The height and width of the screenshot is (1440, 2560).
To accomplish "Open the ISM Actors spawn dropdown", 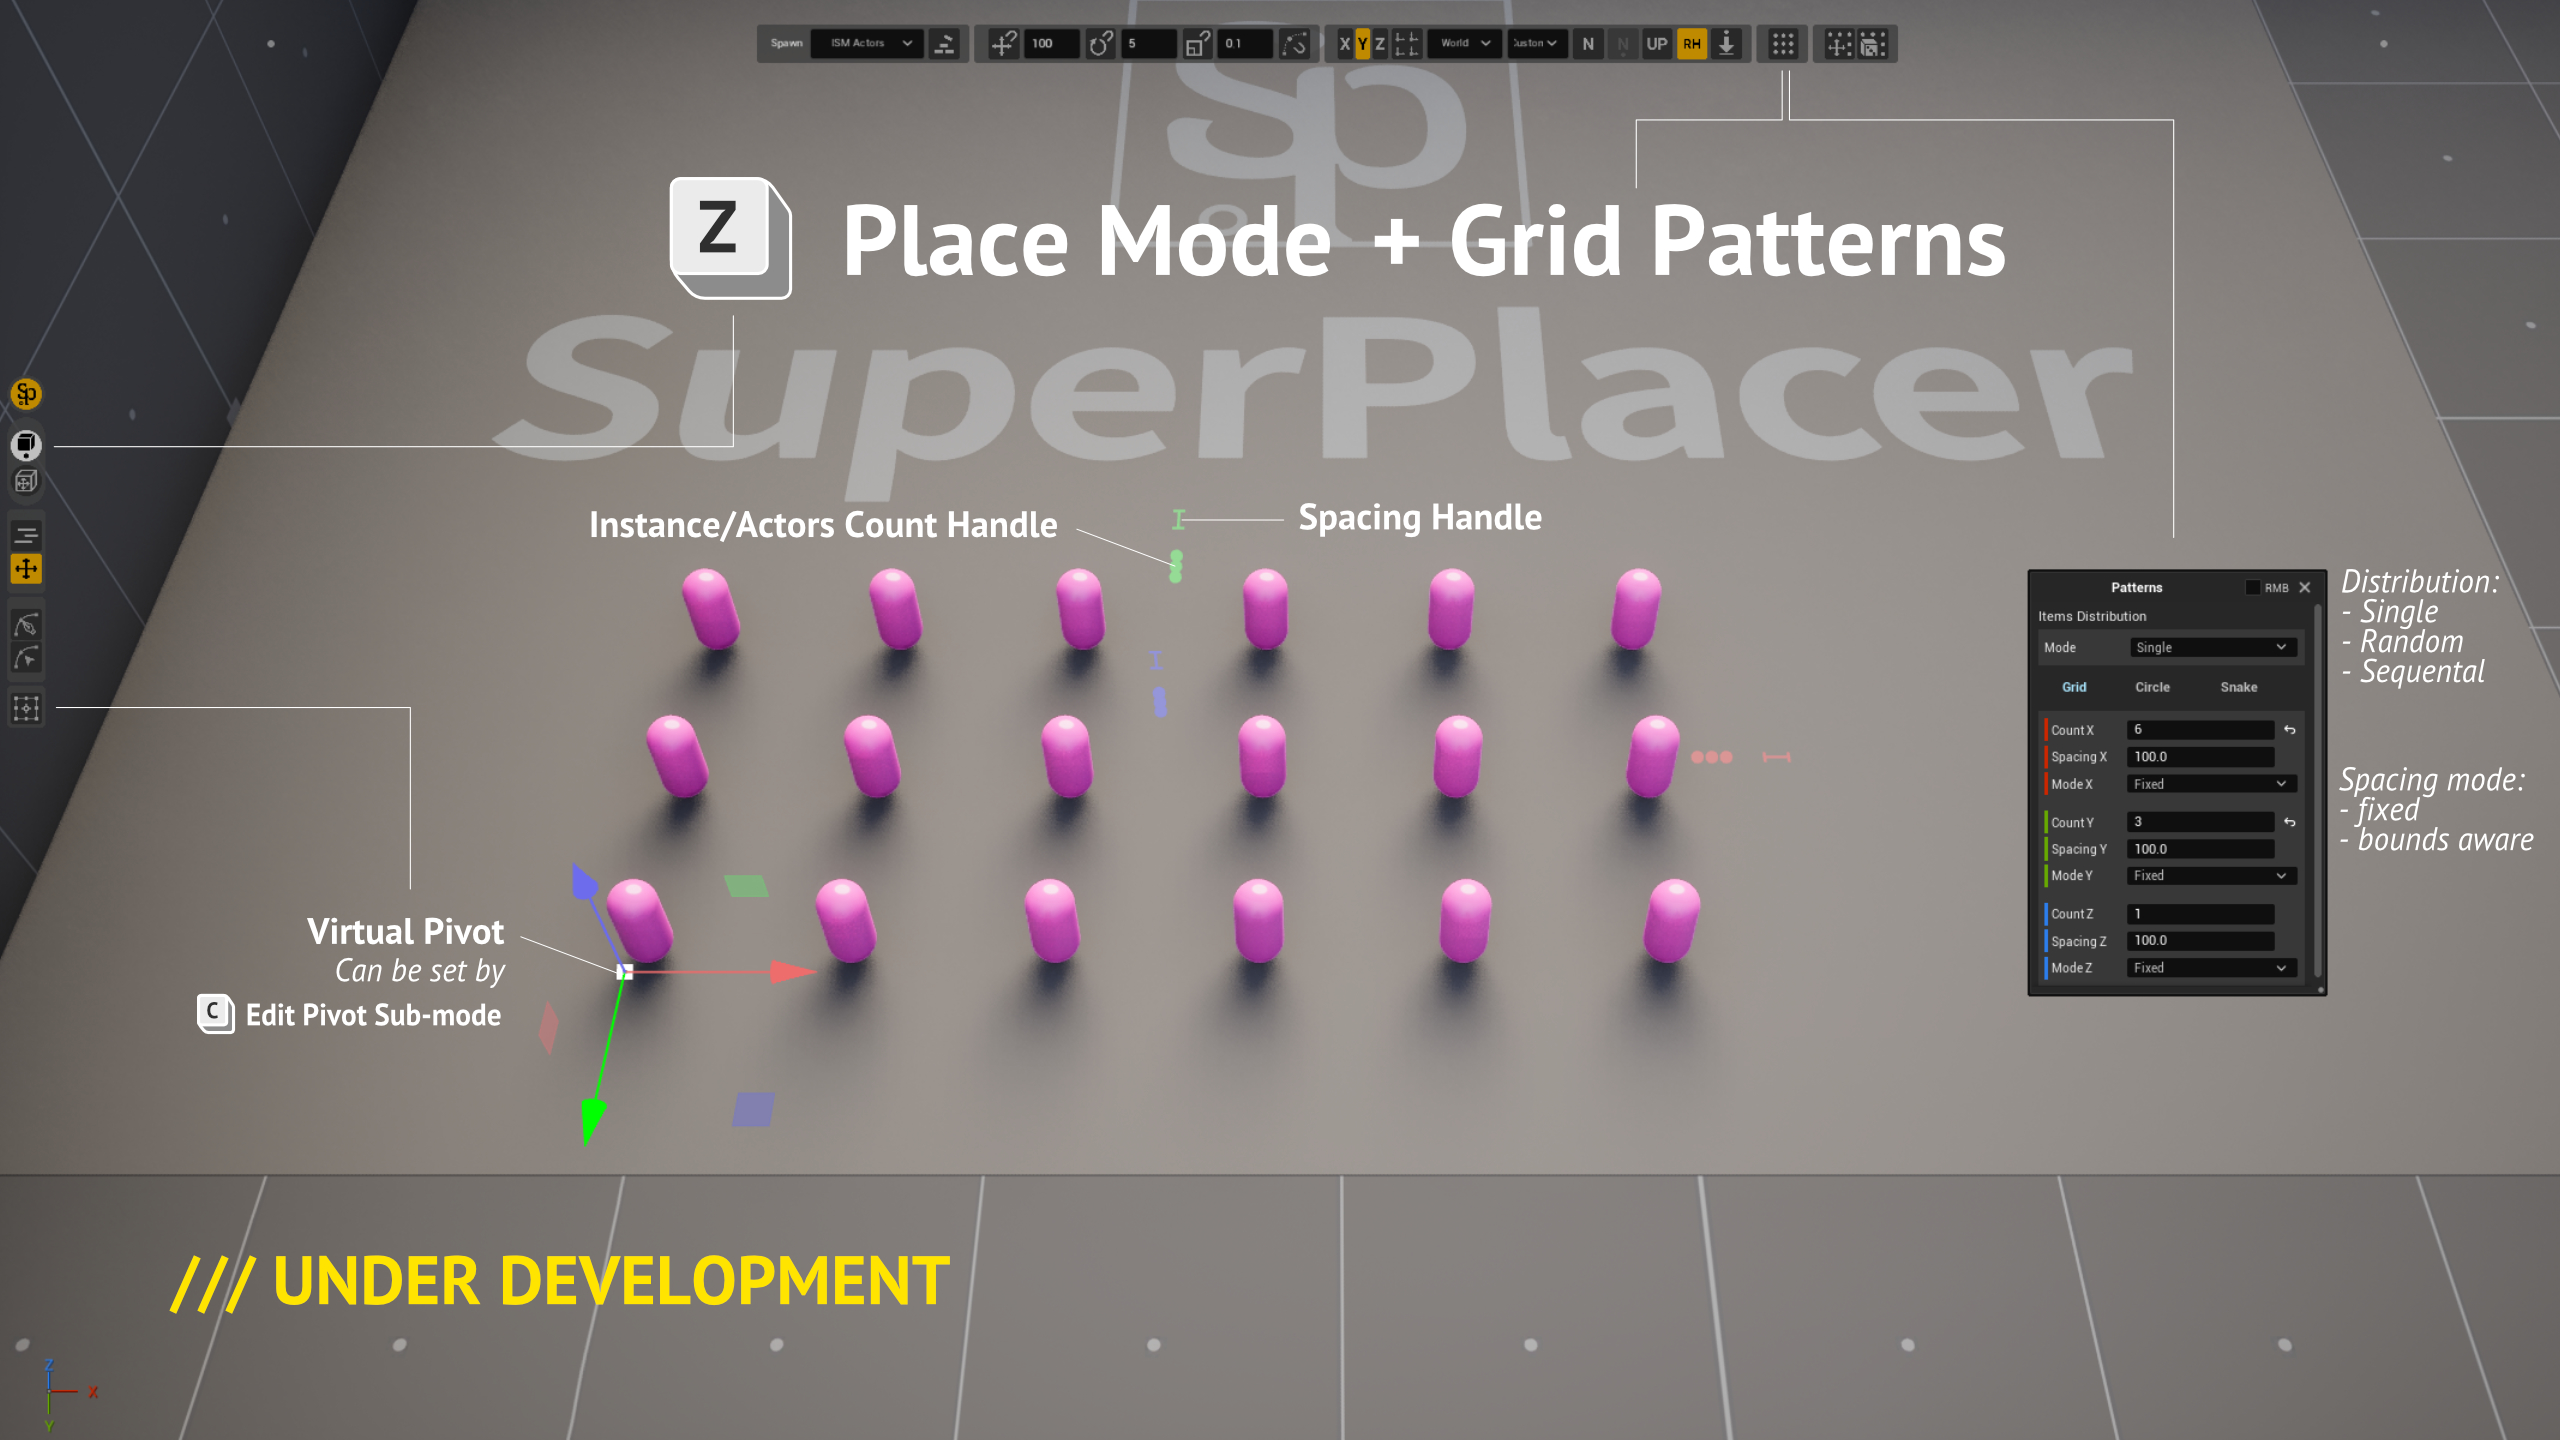I will tap(867, 43).
